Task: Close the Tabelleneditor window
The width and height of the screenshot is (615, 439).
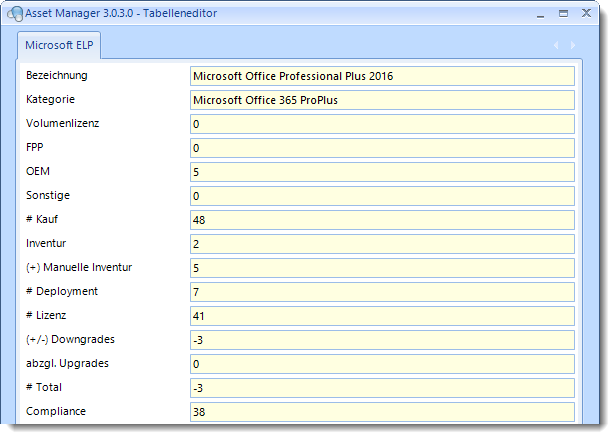Action: pos(586,13)
